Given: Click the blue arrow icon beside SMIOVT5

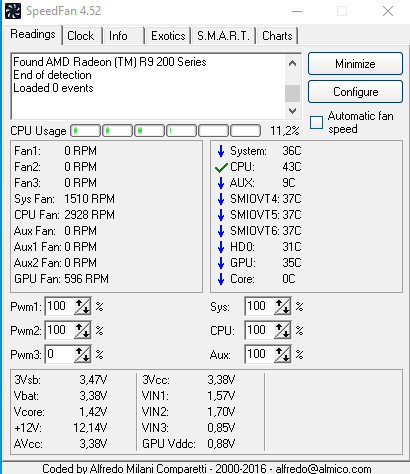Looking at the screenshot, I should coord(221,215).
